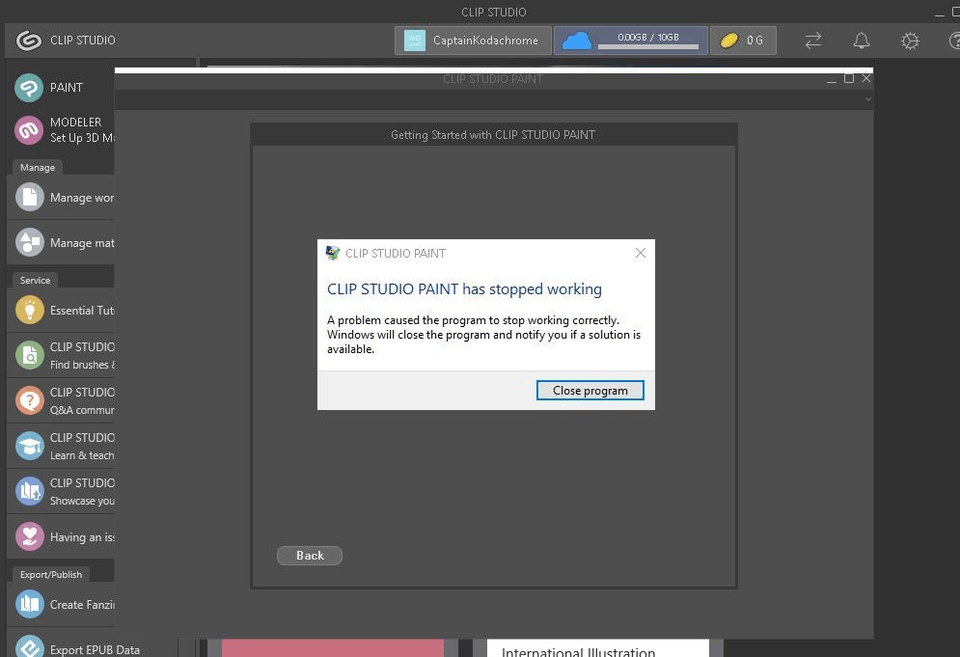Click the Service section label
Viewport: 960px width, 657px height.
[35, 280]
